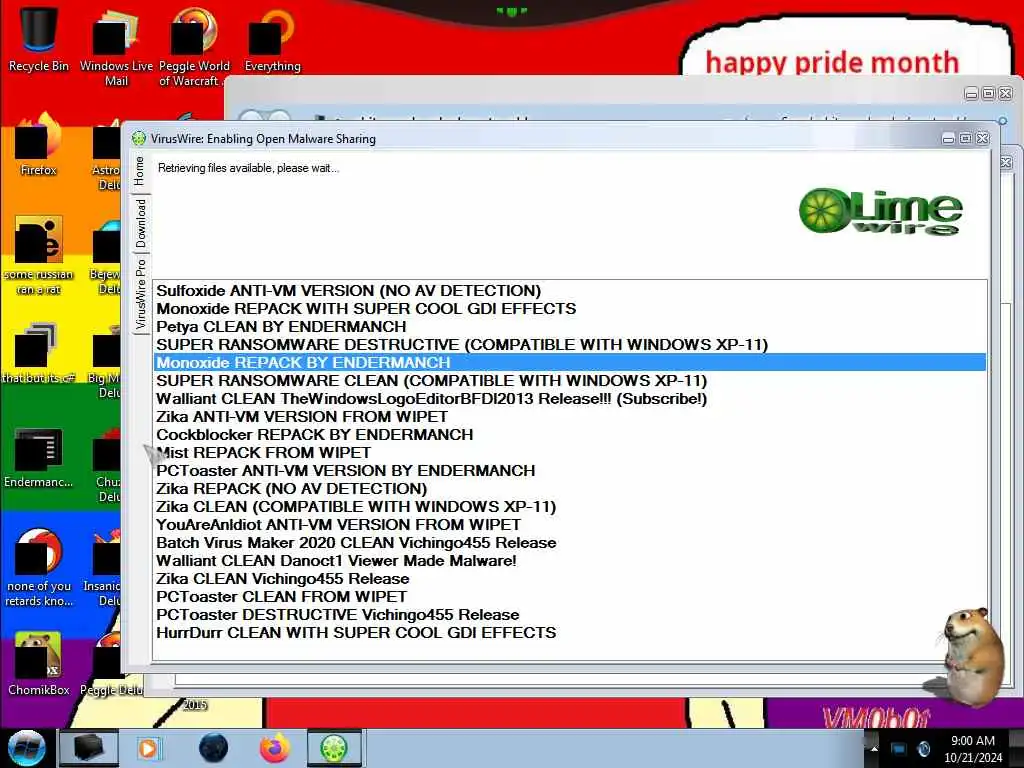Switch to the Home vertical tab
This screenshot has height=768, width=1024.
coord(140,172)
